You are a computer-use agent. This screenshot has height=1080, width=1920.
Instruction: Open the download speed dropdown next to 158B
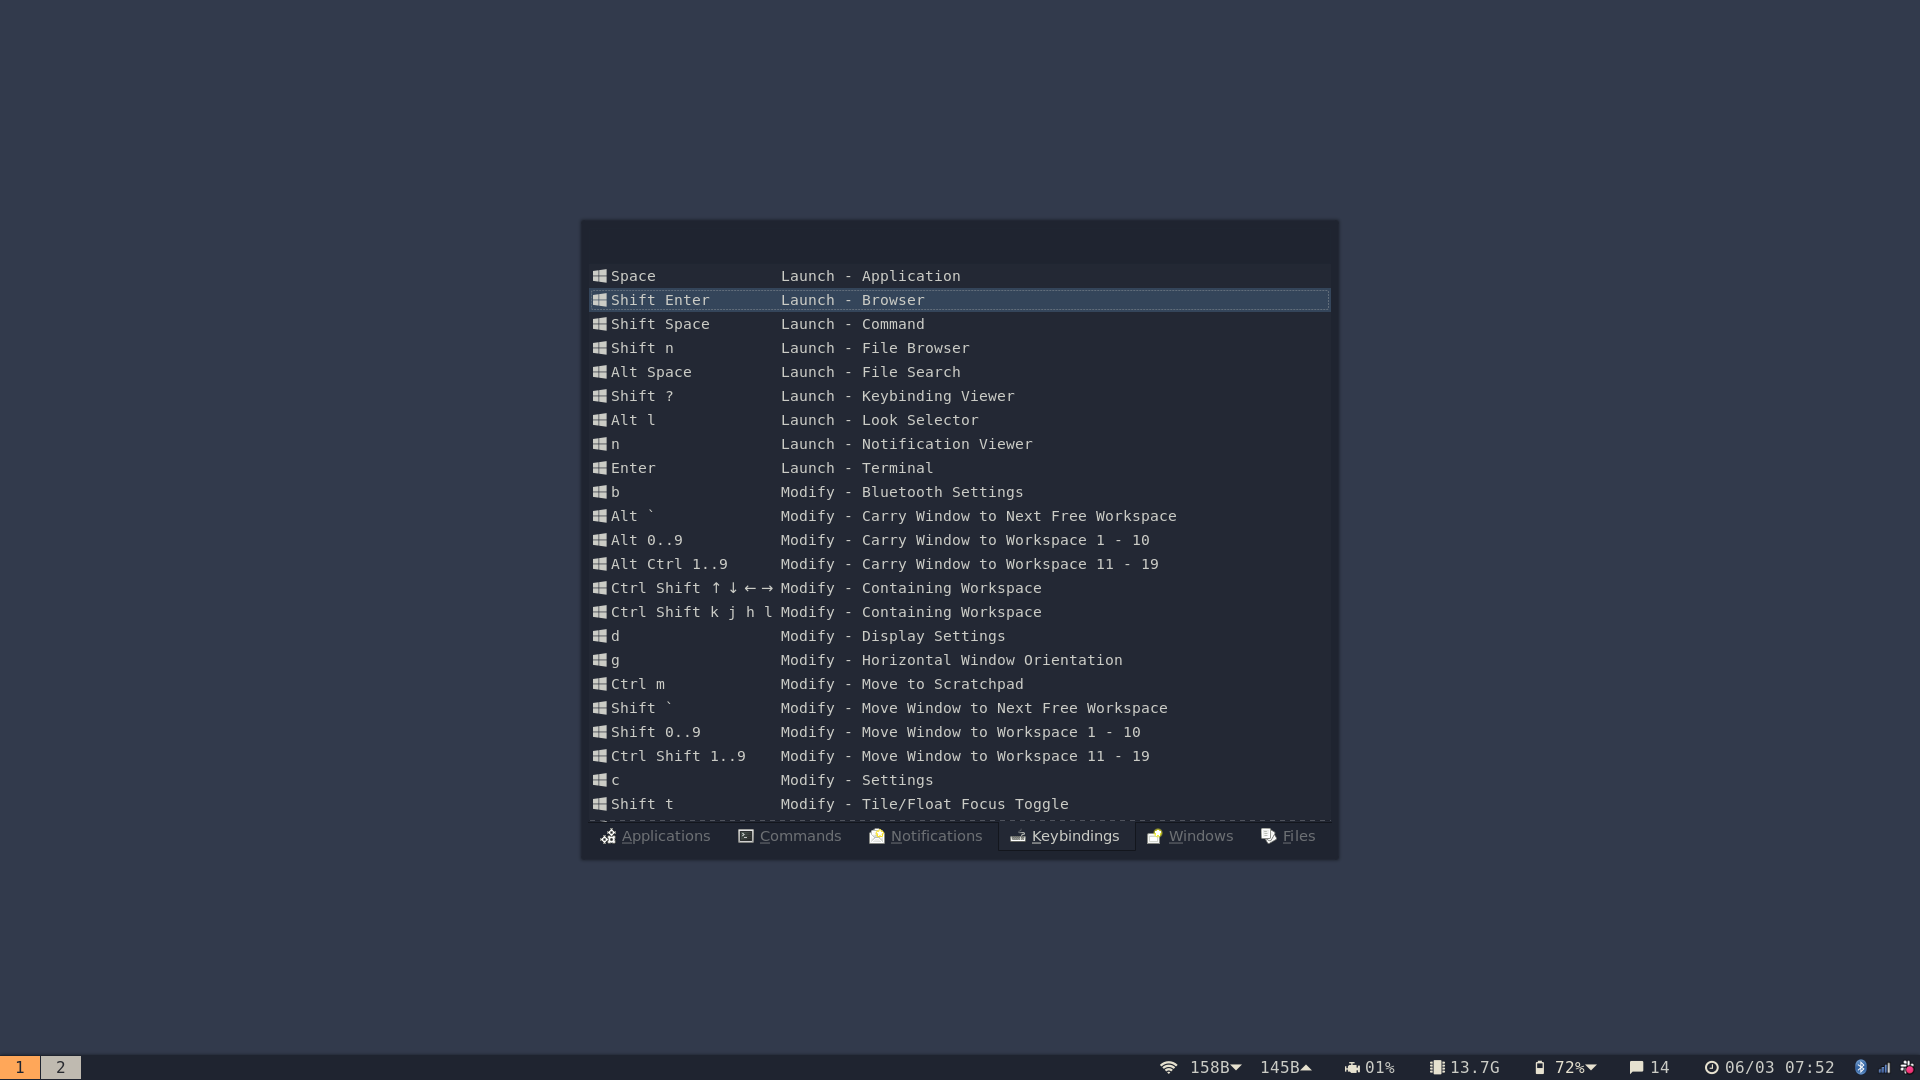(x=1237, y=1067)
